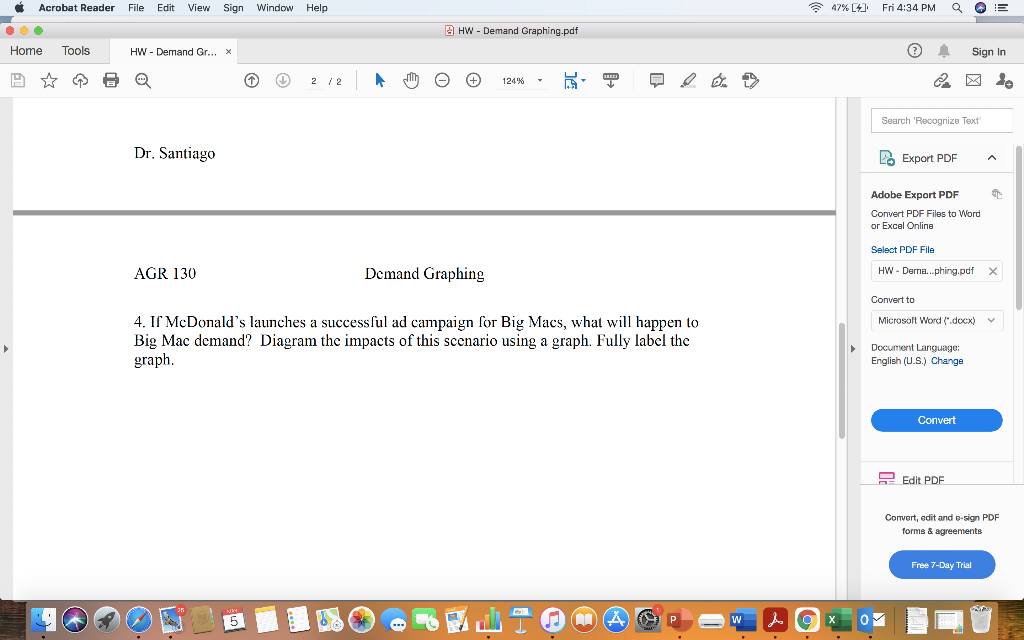Open the View menu
Image resolution: width=1024 pixels, height=640 pixels.
click(198, 8)
